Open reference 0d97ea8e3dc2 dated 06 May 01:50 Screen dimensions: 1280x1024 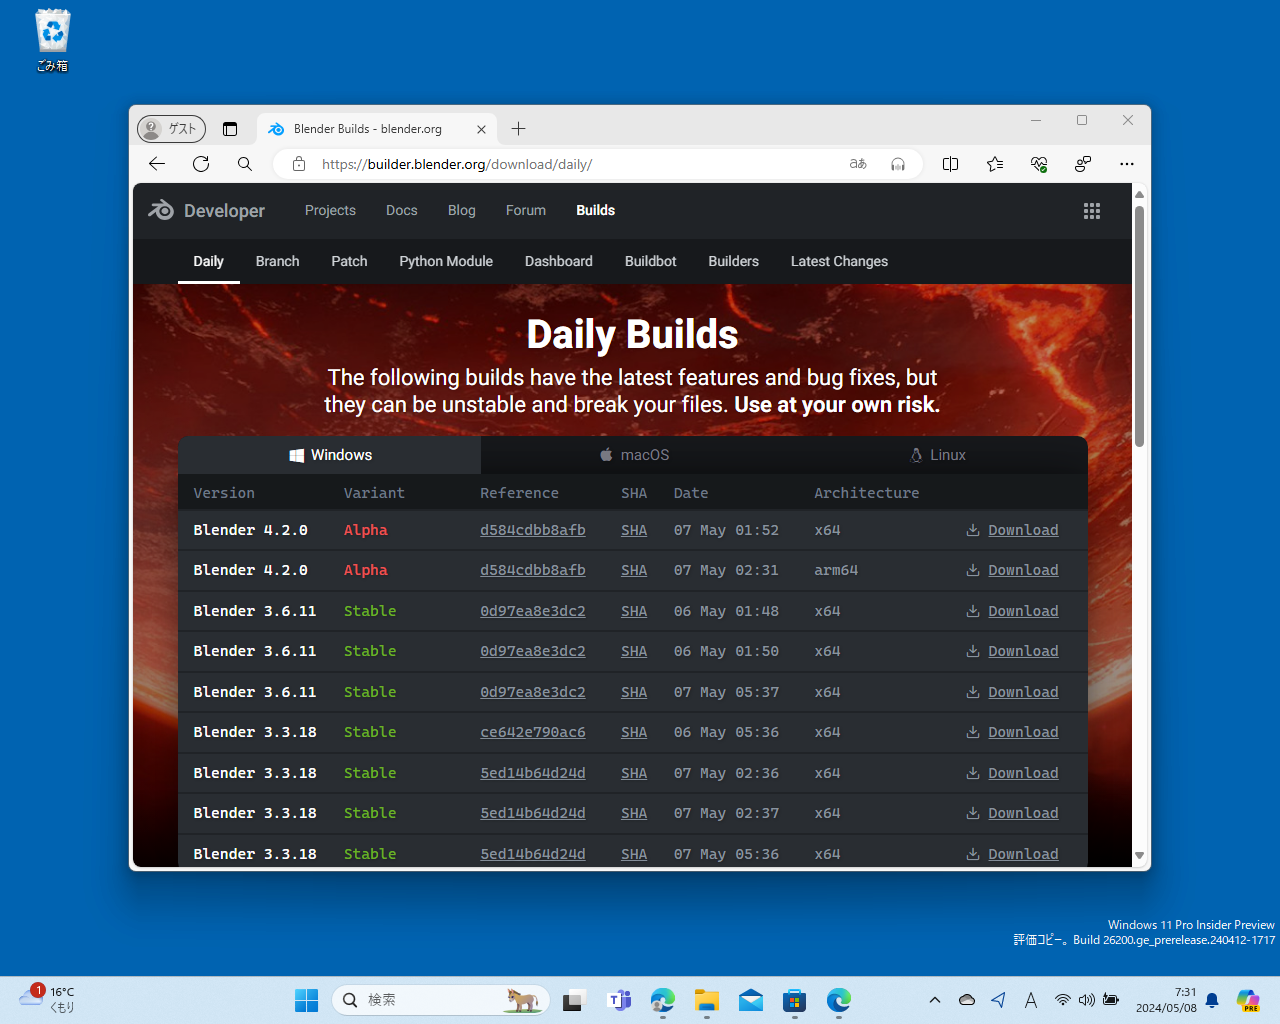pyautogui.click(x=533, y=651)
